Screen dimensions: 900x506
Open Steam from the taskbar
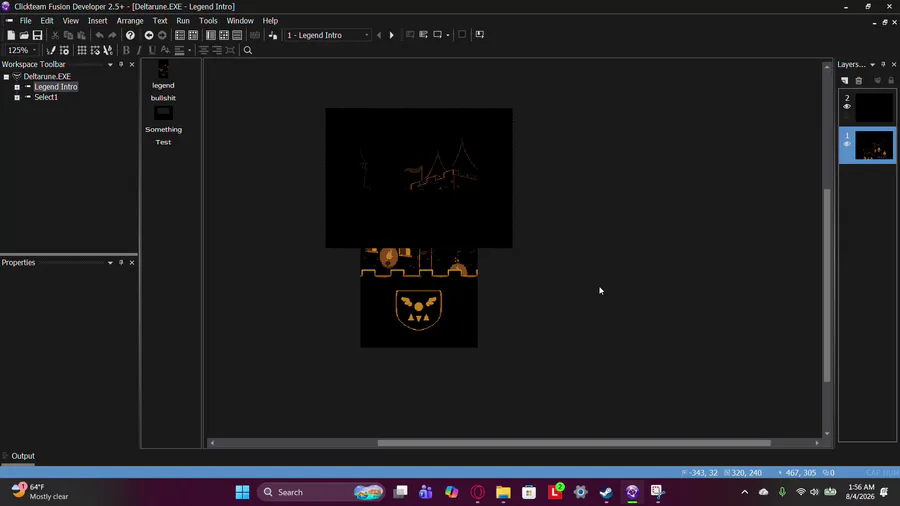pos(606,492)
